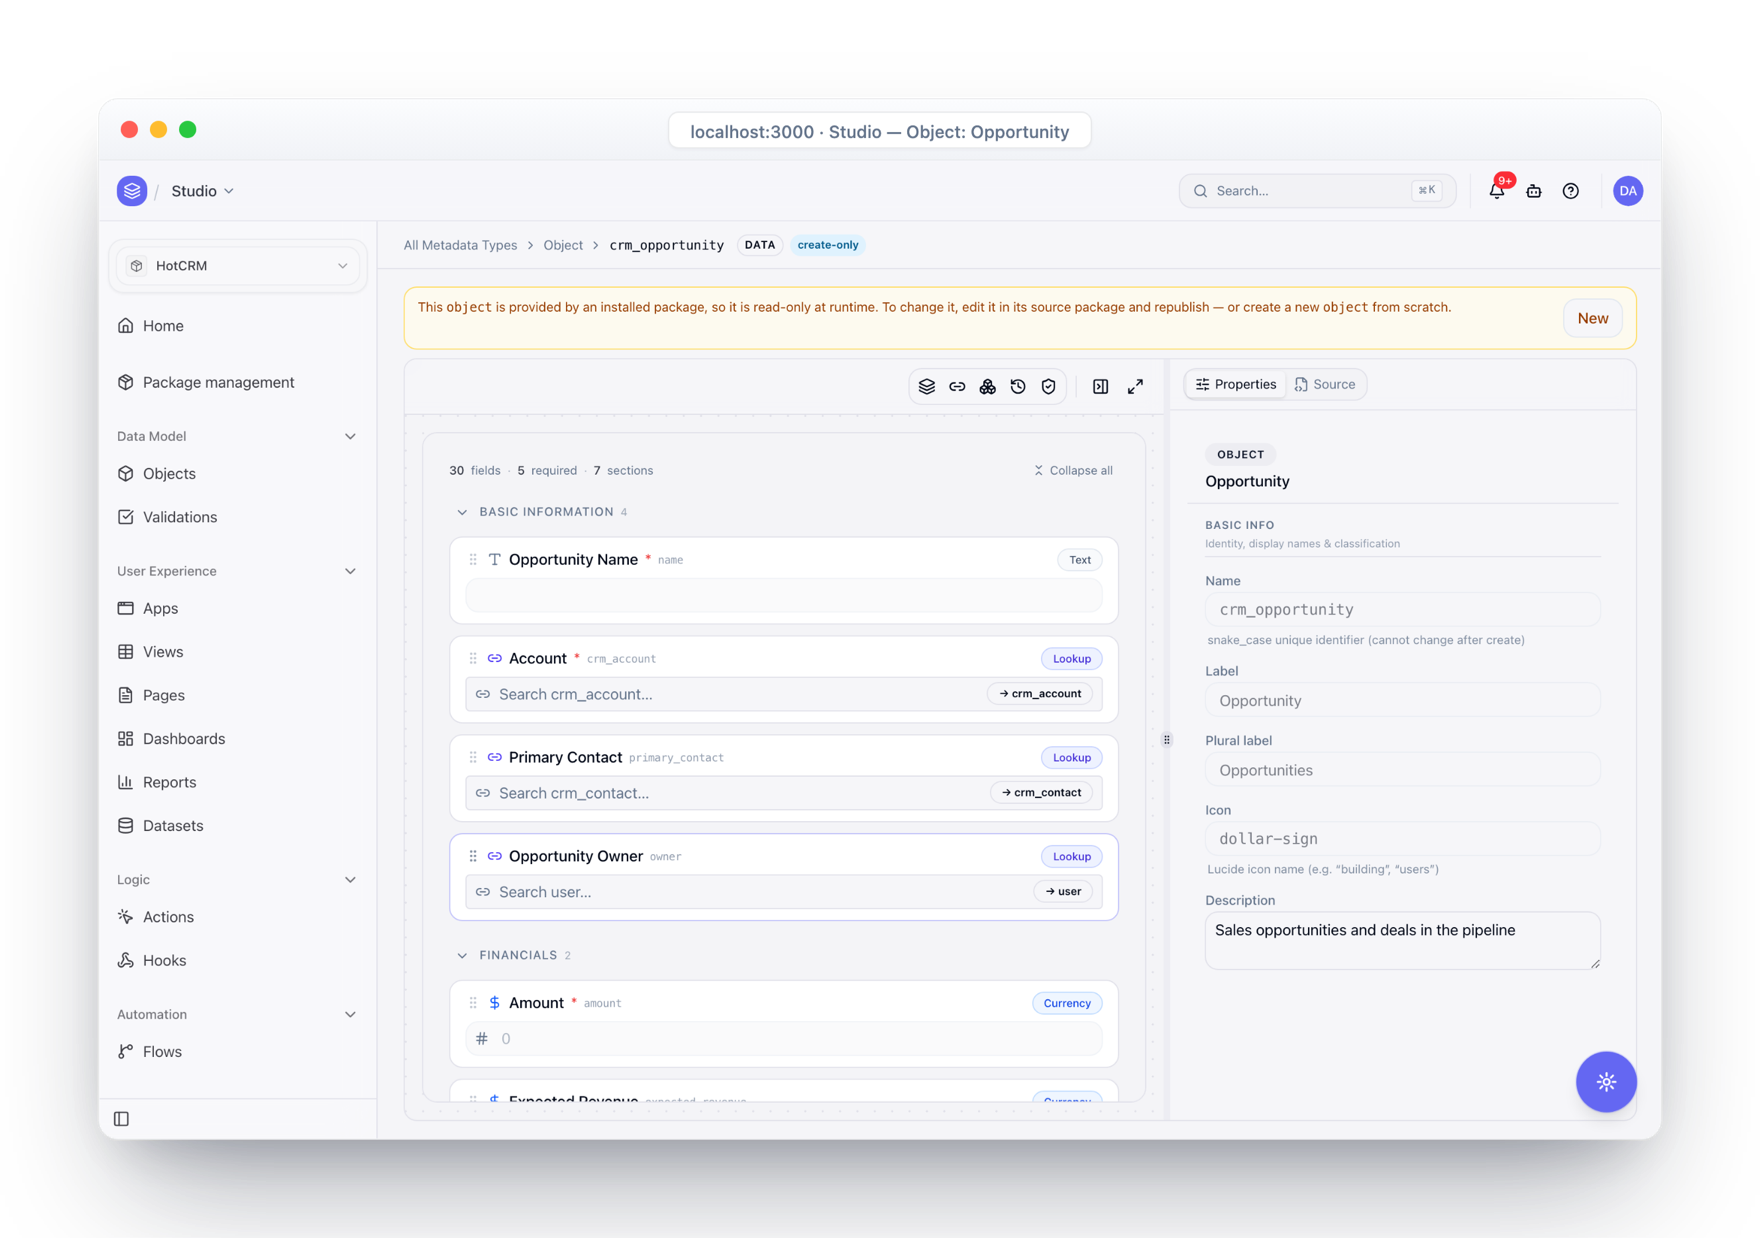The image size is (1760, 1238).
Task: Open the AI assistant robot icon
Action: pos(1534,190)
